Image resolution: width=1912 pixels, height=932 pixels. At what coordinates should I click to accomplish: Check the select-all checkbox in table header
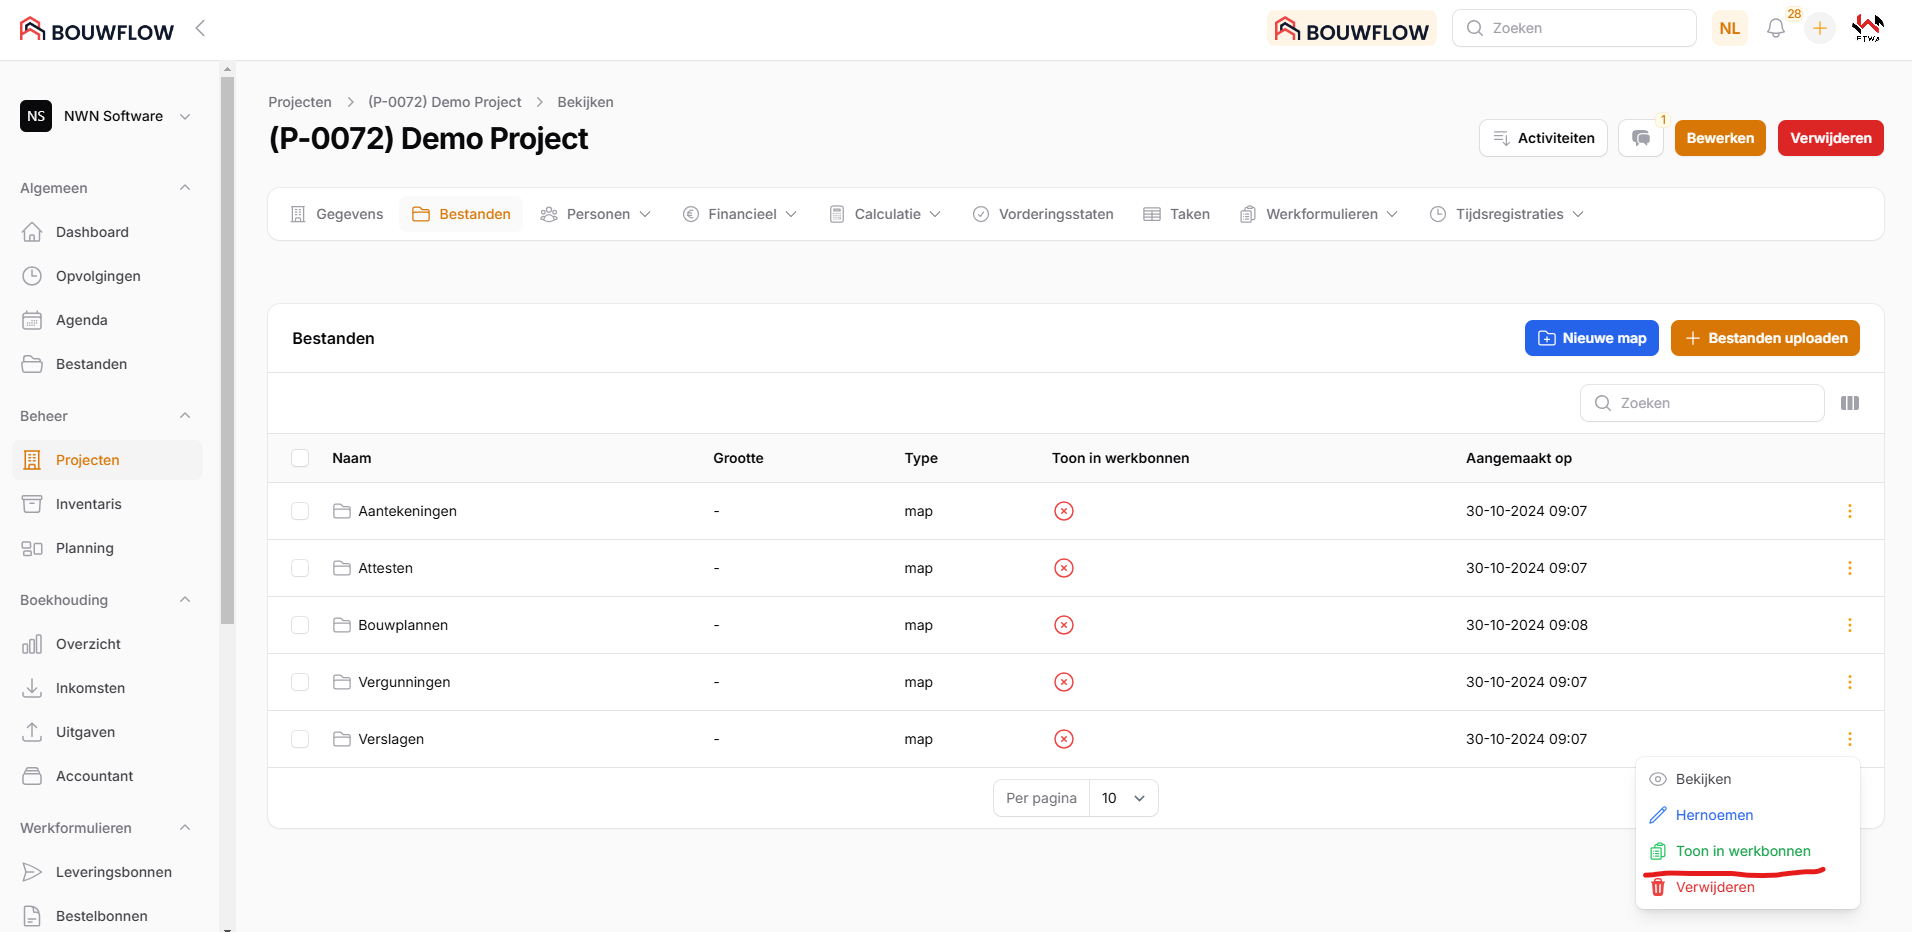300,458
